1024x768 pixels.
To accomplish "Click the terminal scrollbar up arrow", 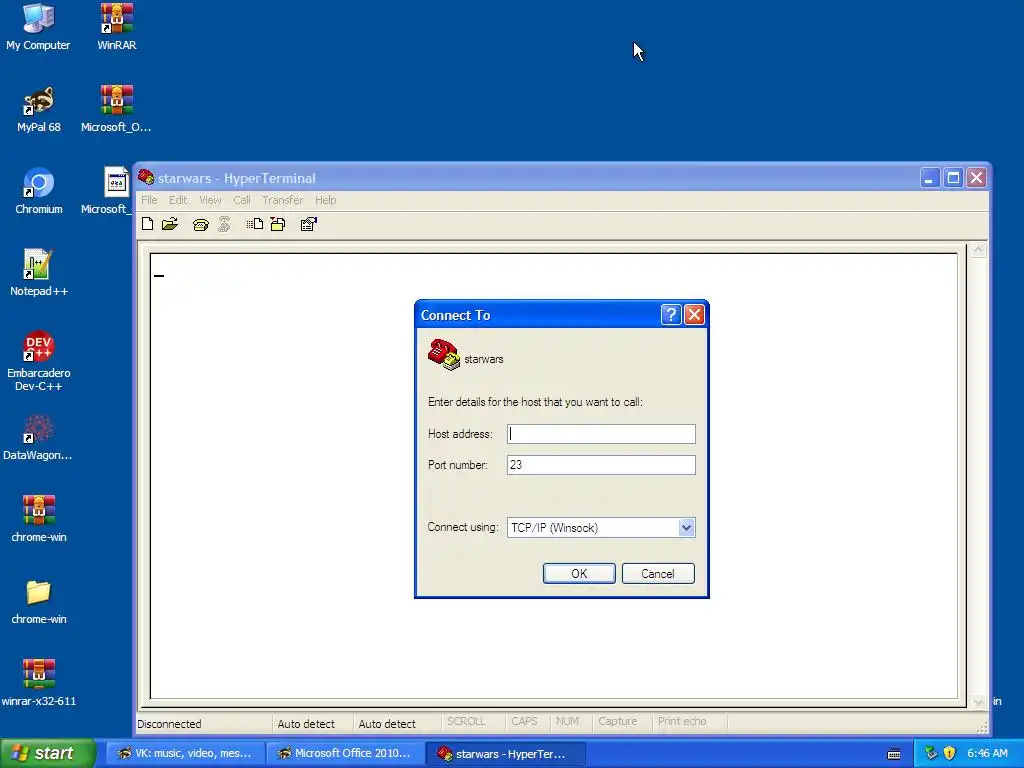I will coord(978,249).
